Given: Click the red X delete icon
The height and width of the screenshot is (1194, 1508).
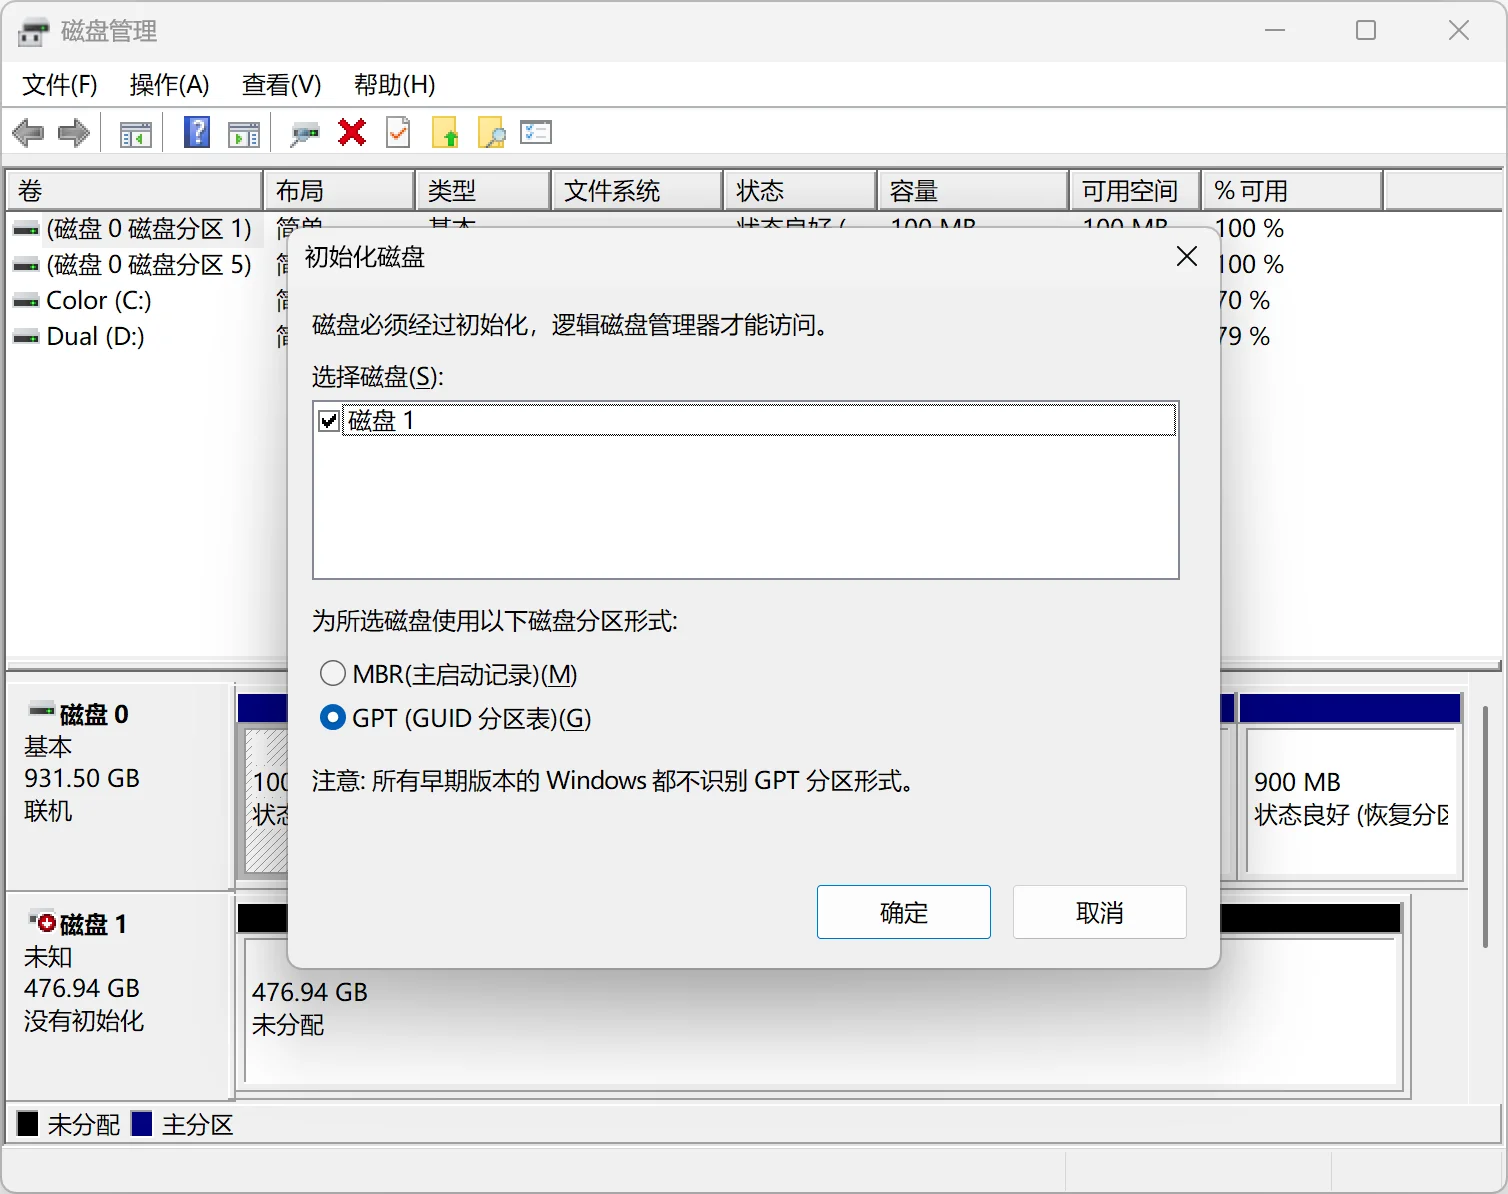Looking at the screenshot, I should [352, 132].
